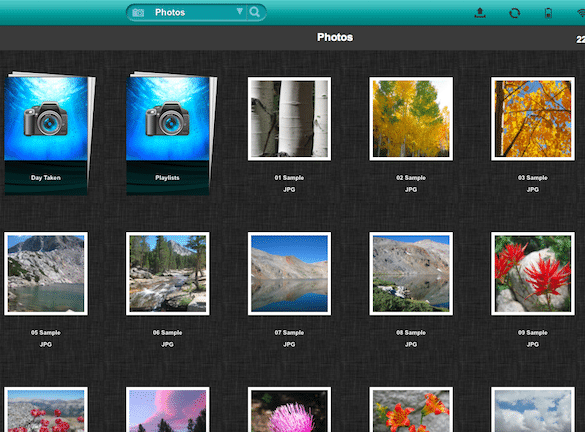Click the '07 Sample' file name label

(x=289, y=332)
